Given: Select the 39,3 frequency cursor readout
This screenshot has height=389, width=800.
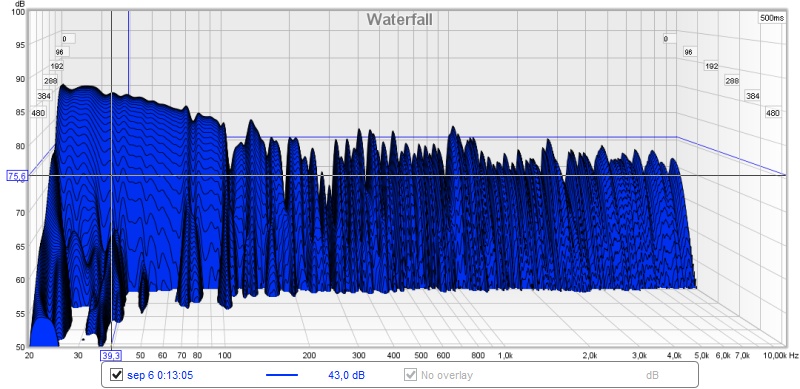Looking at the screenshot, I should [111, 355].
